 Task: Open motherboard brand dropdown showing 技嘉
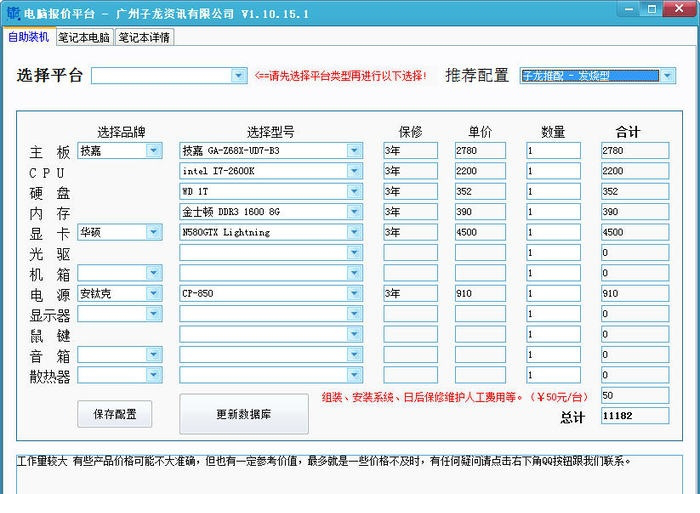pyautogui.click(x=154, y=150)
